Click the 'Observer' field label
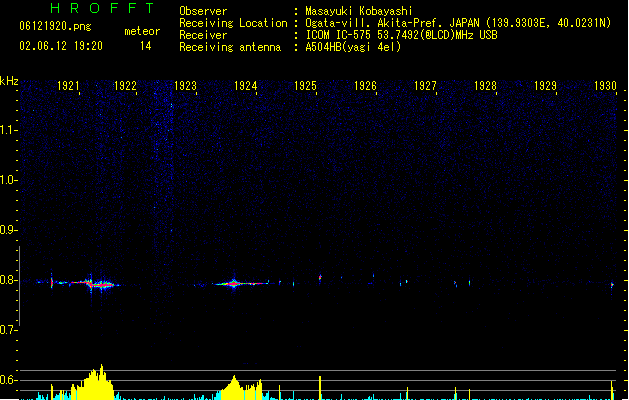This screenshot has width=629, height=400. pyautogui.click(x=203, y=11)
